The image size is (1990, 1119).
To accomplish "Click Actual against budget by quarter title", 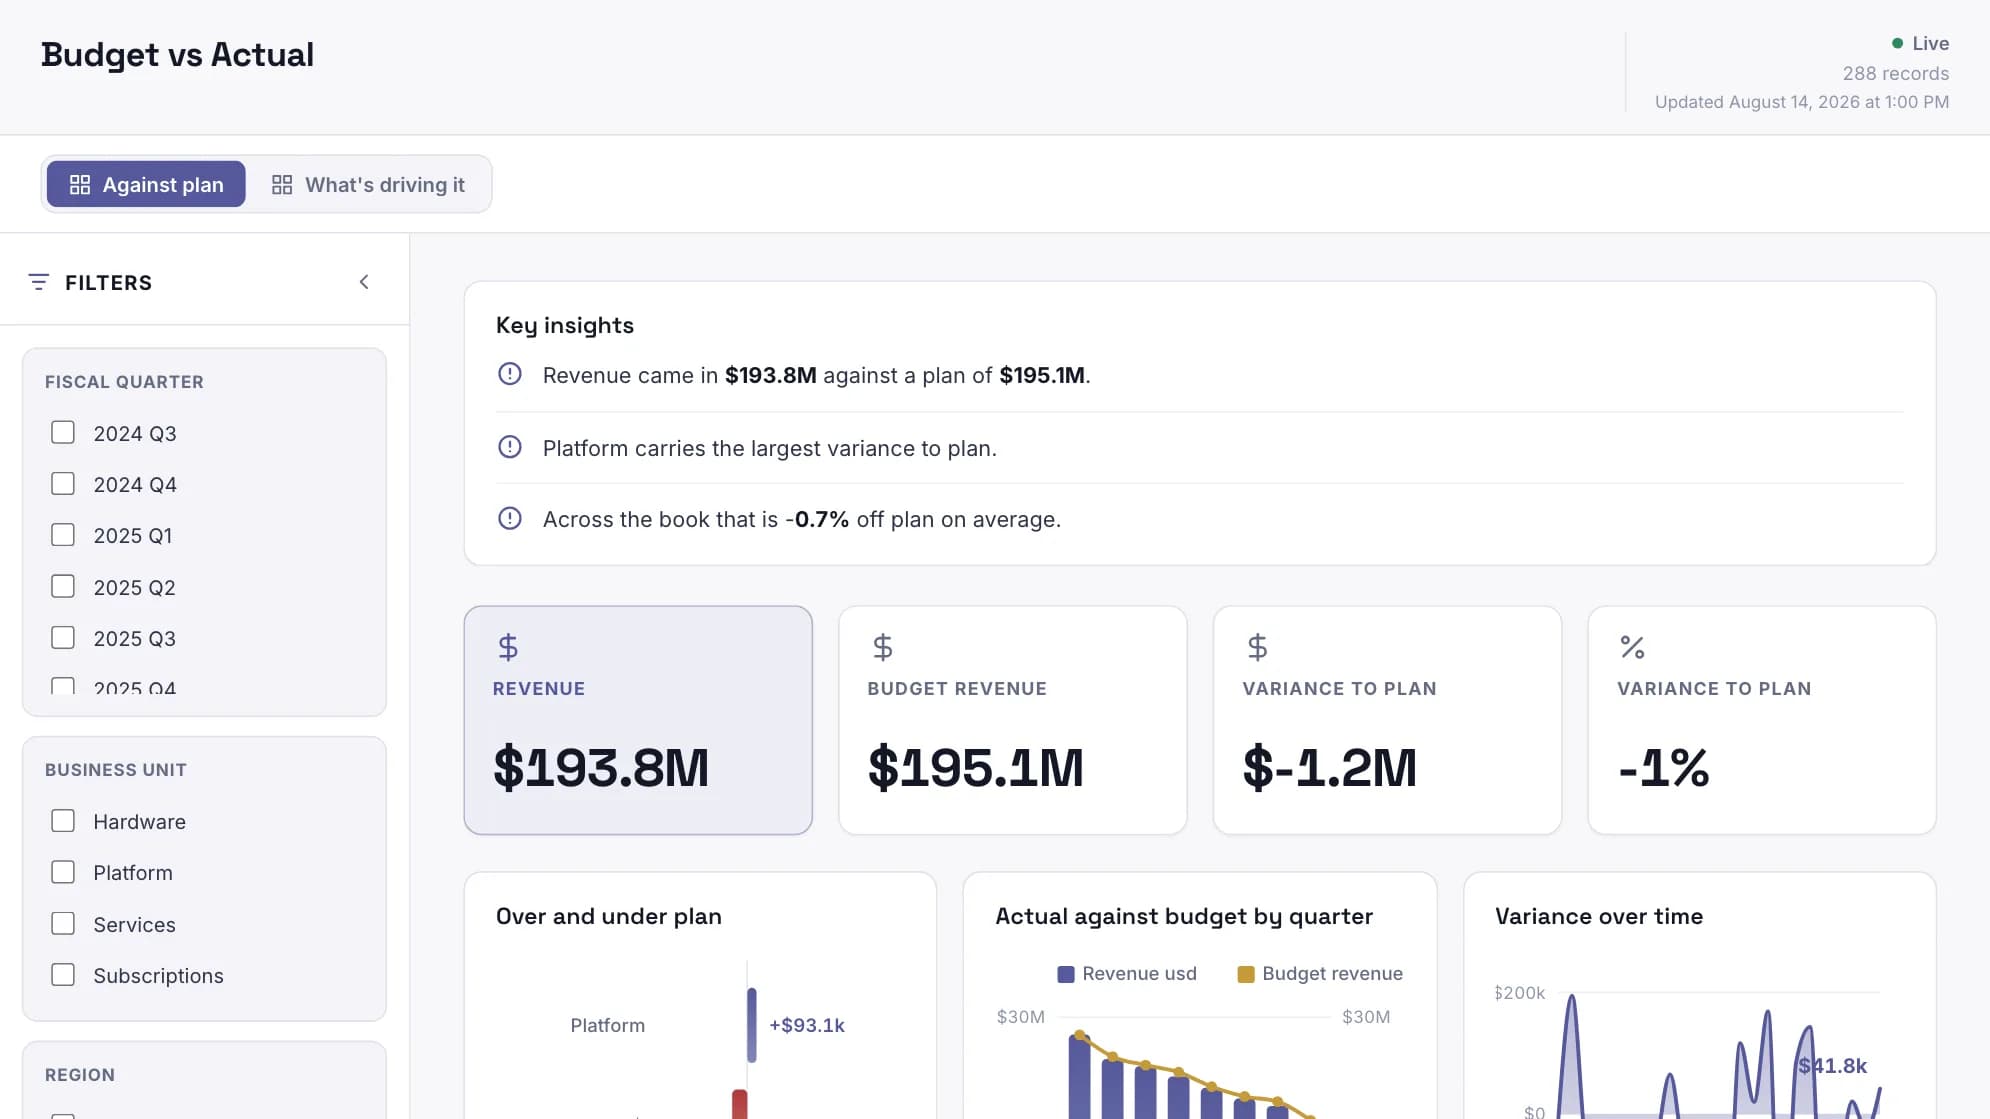I will click(1184, 916).
